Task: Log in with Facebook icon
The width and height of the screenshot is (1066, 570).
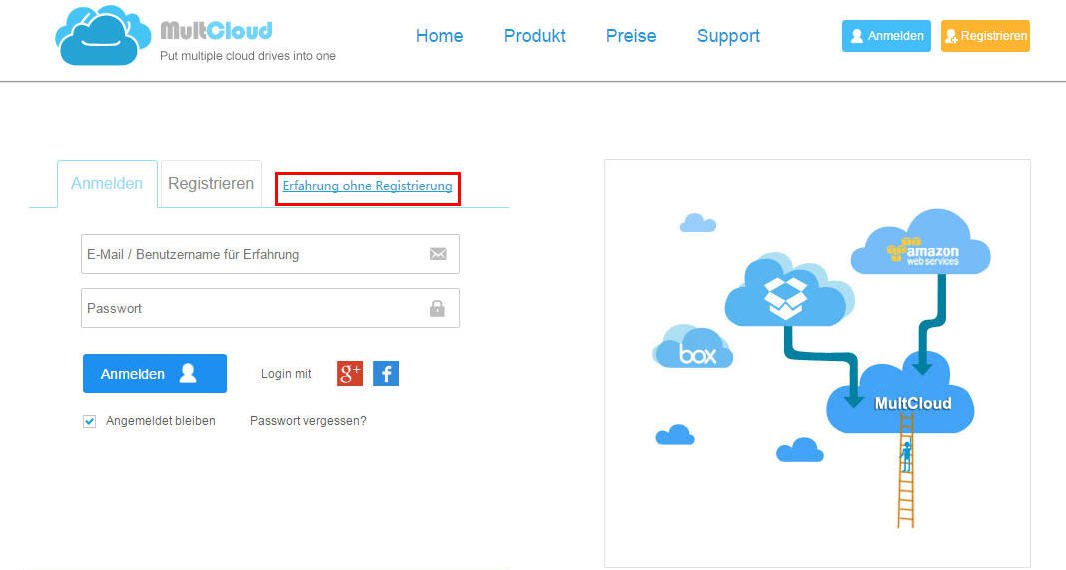Action: point(385,373)
